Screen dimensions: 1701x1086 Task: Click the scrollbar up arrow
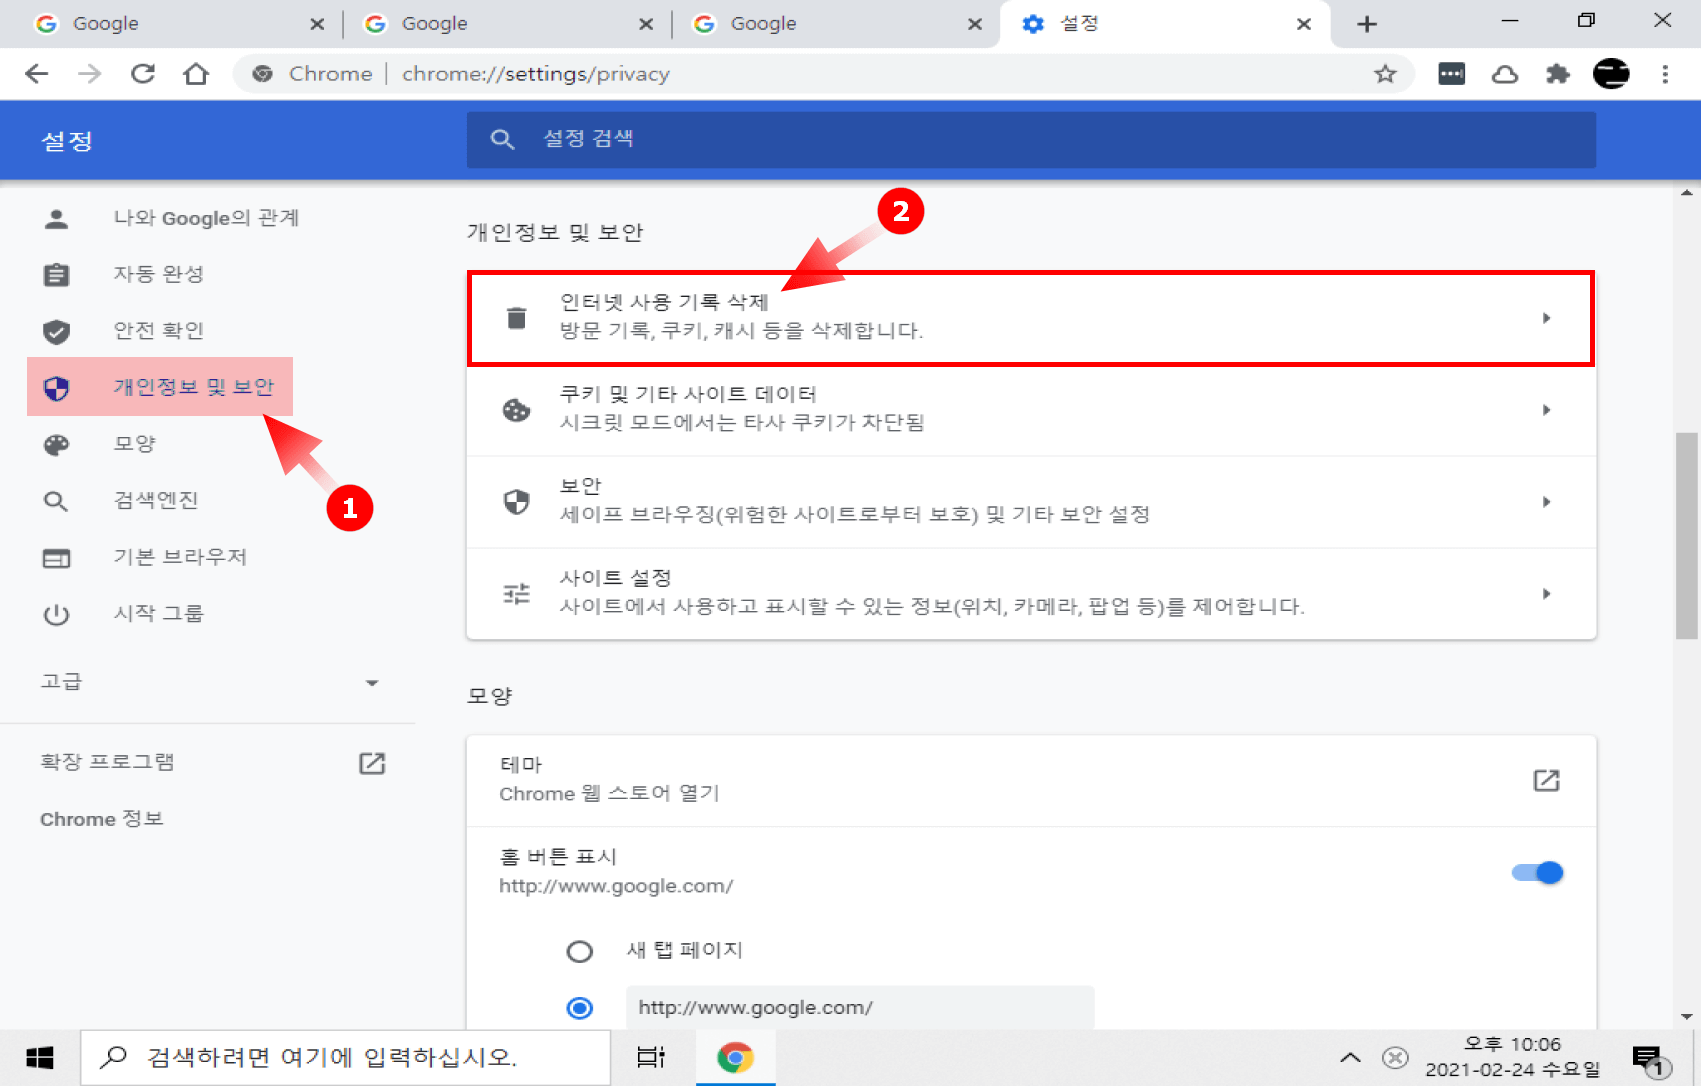click(1687, 192)
